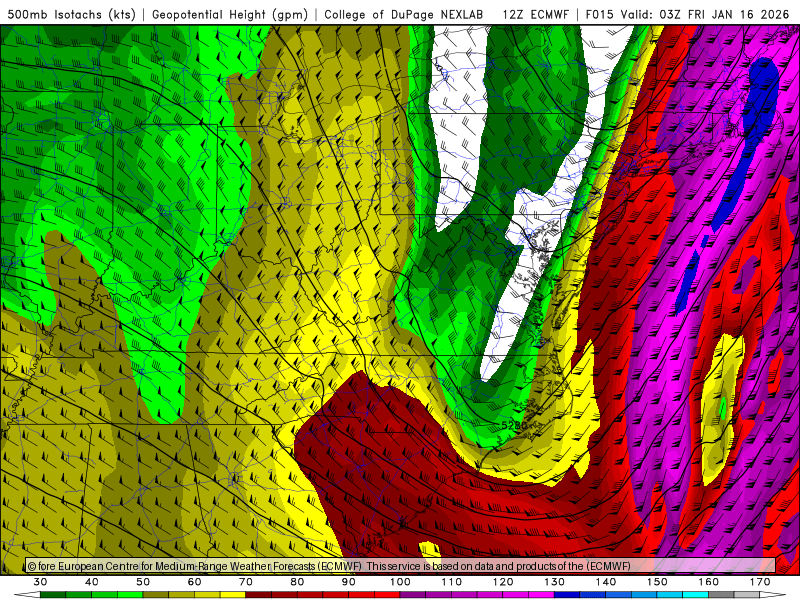
Task: Click the "120" value on the color scale
Action: [x=503, y=582]
